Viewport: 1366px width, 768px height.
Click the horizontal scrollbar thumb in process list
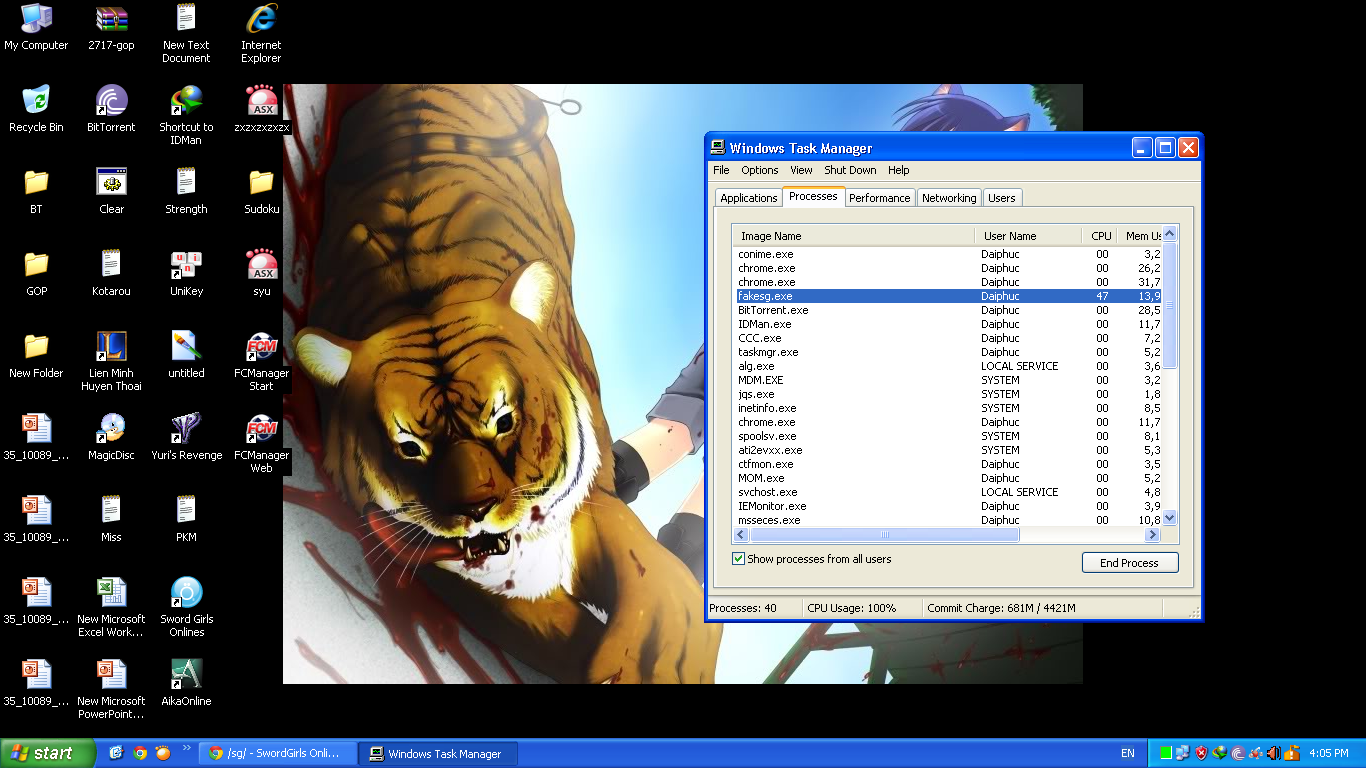884,535
